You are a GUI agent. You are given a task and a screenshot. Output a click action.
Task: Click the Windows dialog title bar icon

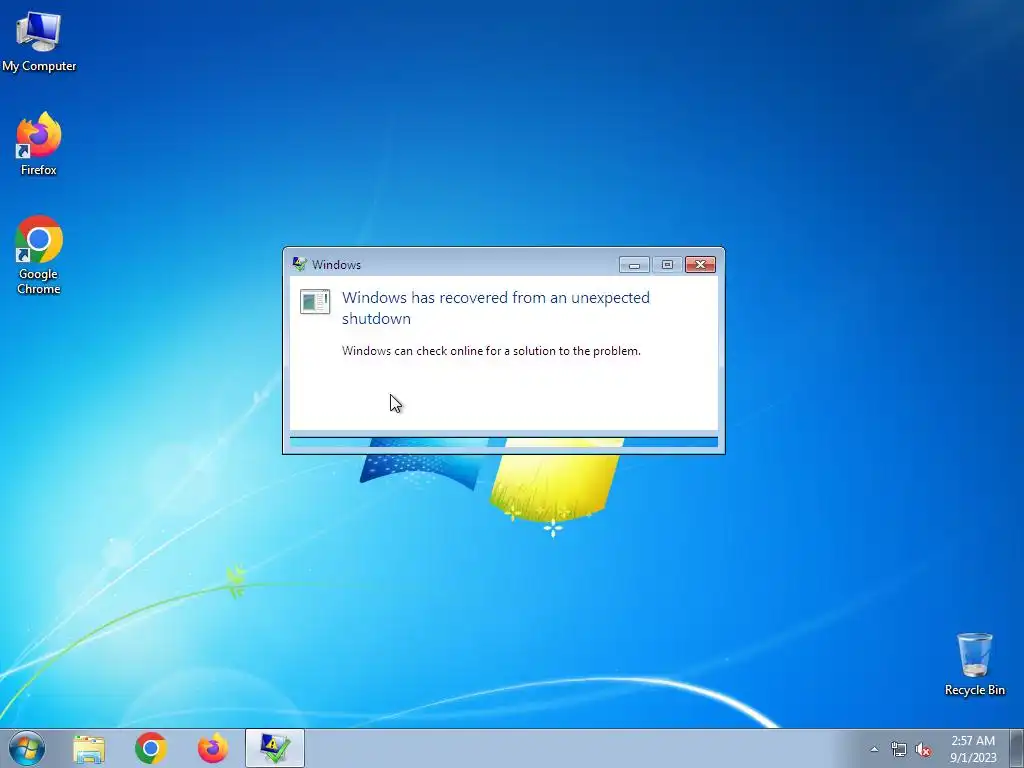[x=300, y=264]
